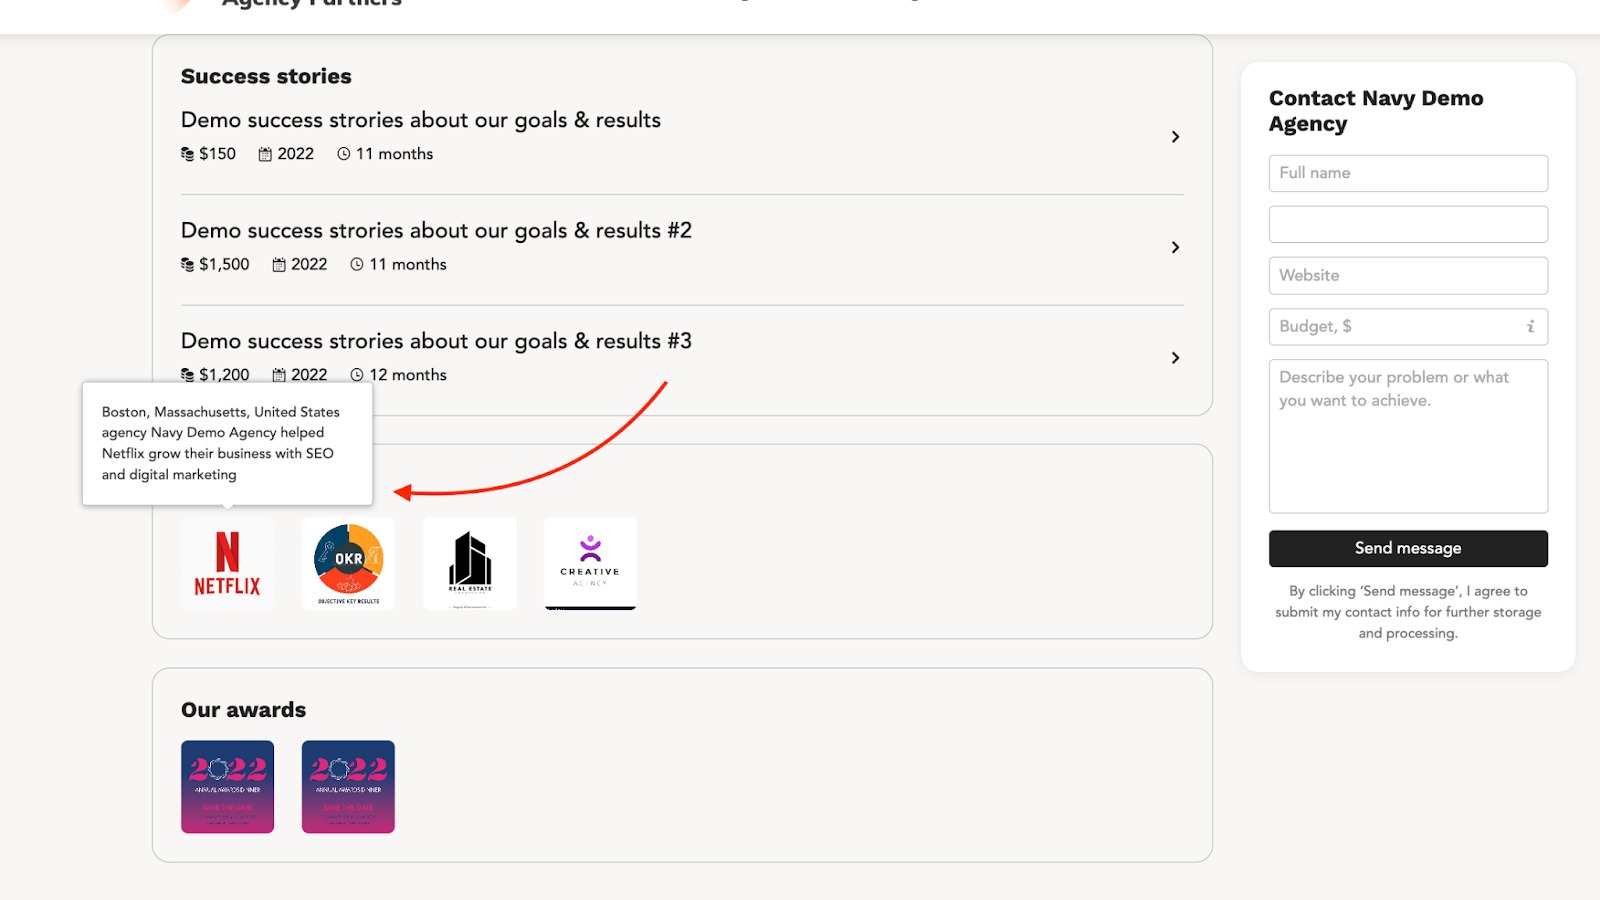Open the OKR client logo
The image size is (1600, 900).
[x=348, y=563]
